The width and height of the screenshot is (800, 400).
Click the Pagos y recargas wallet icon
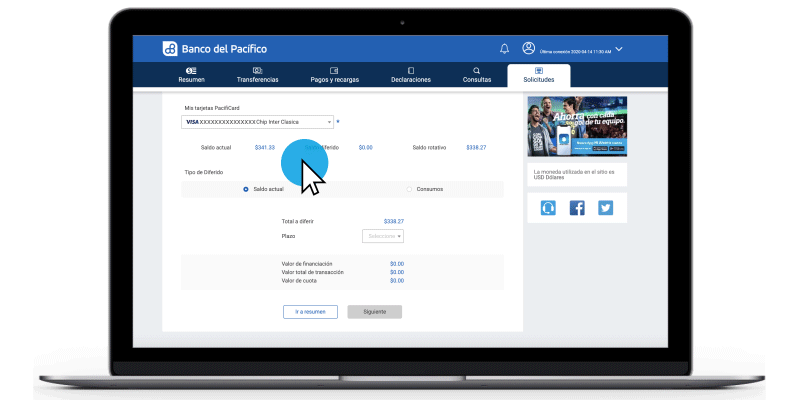[335, 71]
